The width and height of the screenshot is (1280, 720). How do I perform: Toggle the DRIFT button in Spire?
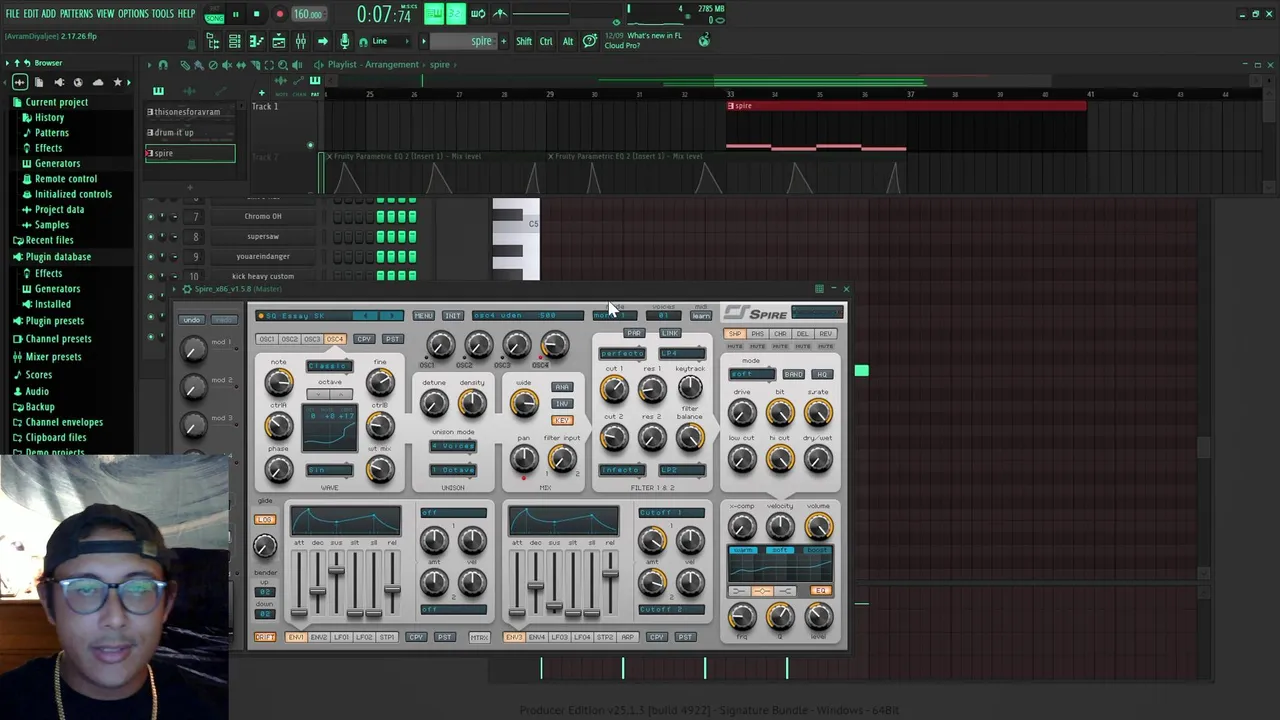click(265, 637)
